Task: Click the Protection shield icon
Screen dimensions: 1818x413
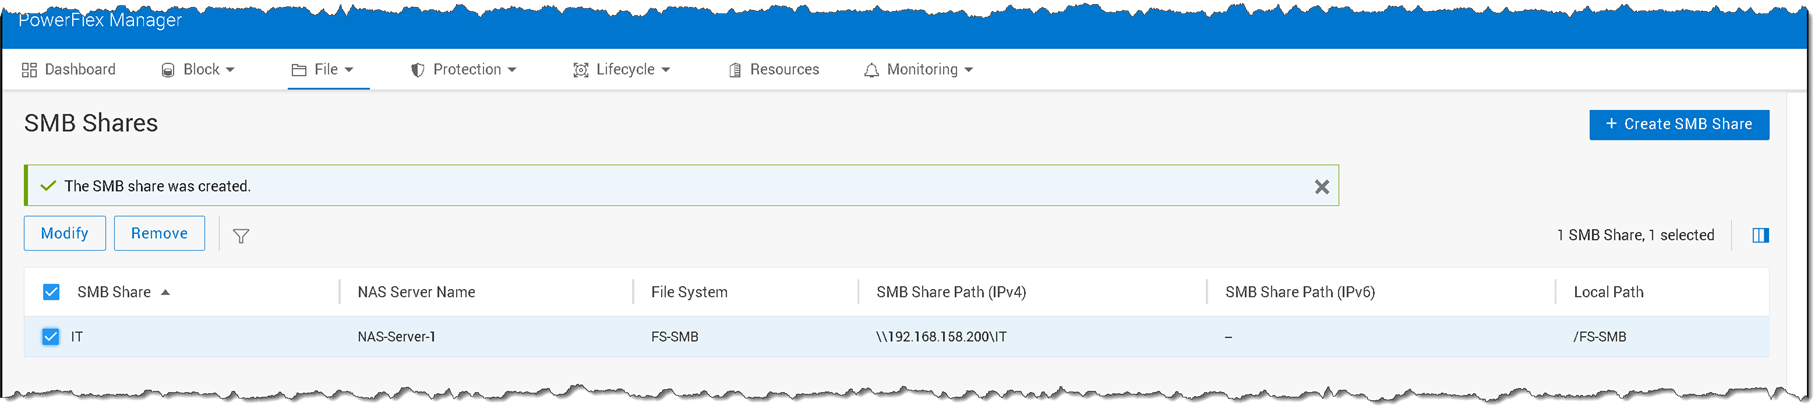Action: click(x=418, y=70)
